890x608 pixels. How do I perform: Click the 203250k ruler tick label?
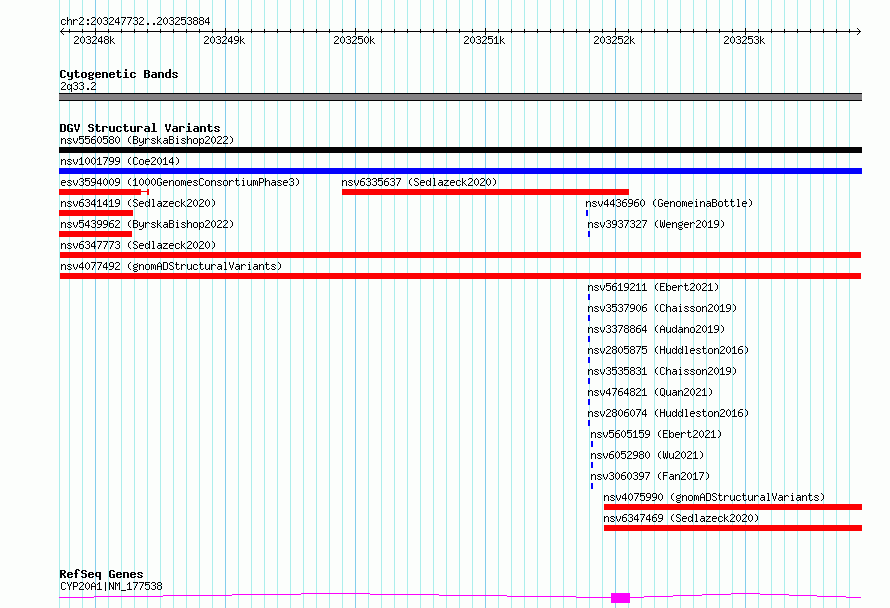(x=354, y=40)
